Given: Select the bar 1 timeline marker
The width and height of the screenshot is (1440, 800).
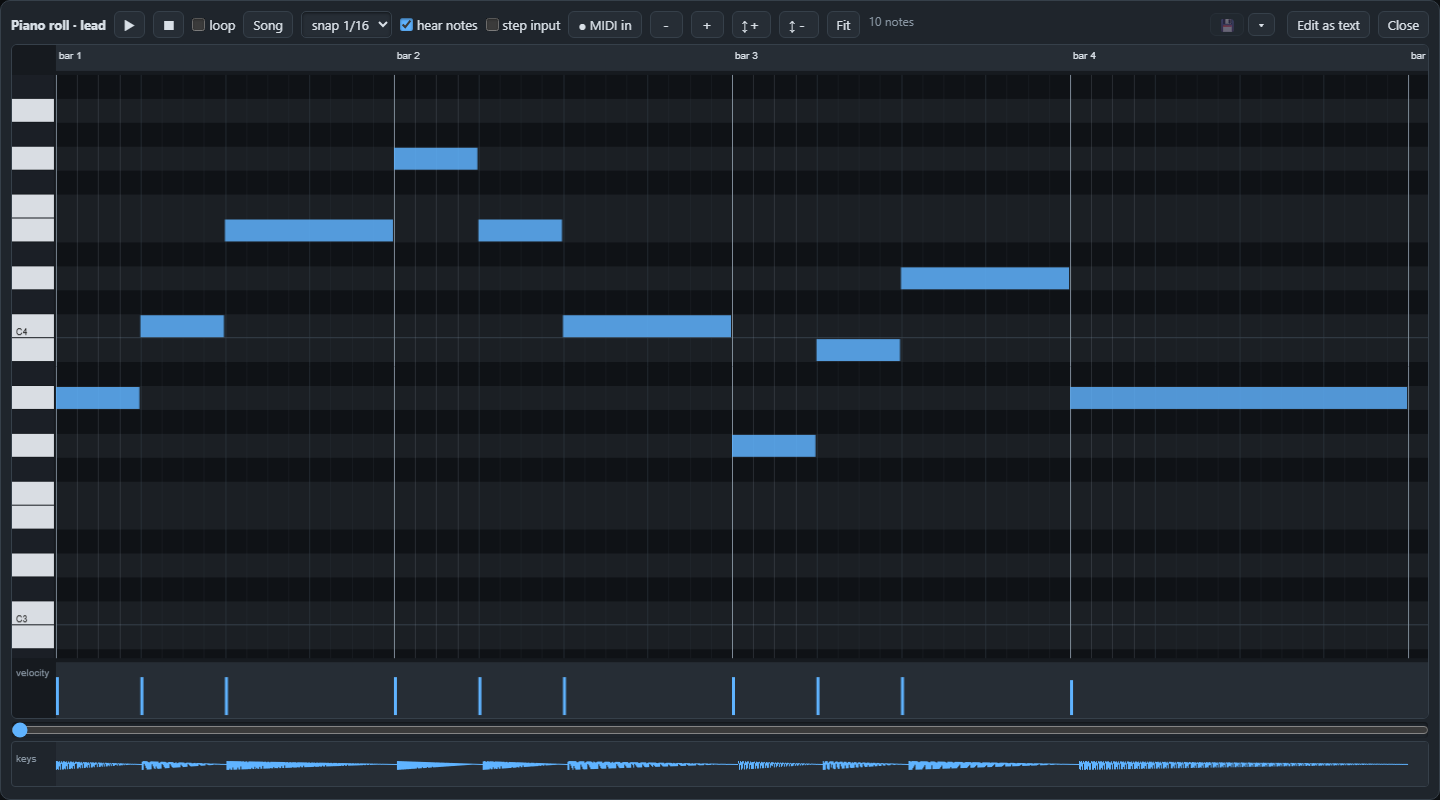Looking at the screenshot, I should click(70, 56).
